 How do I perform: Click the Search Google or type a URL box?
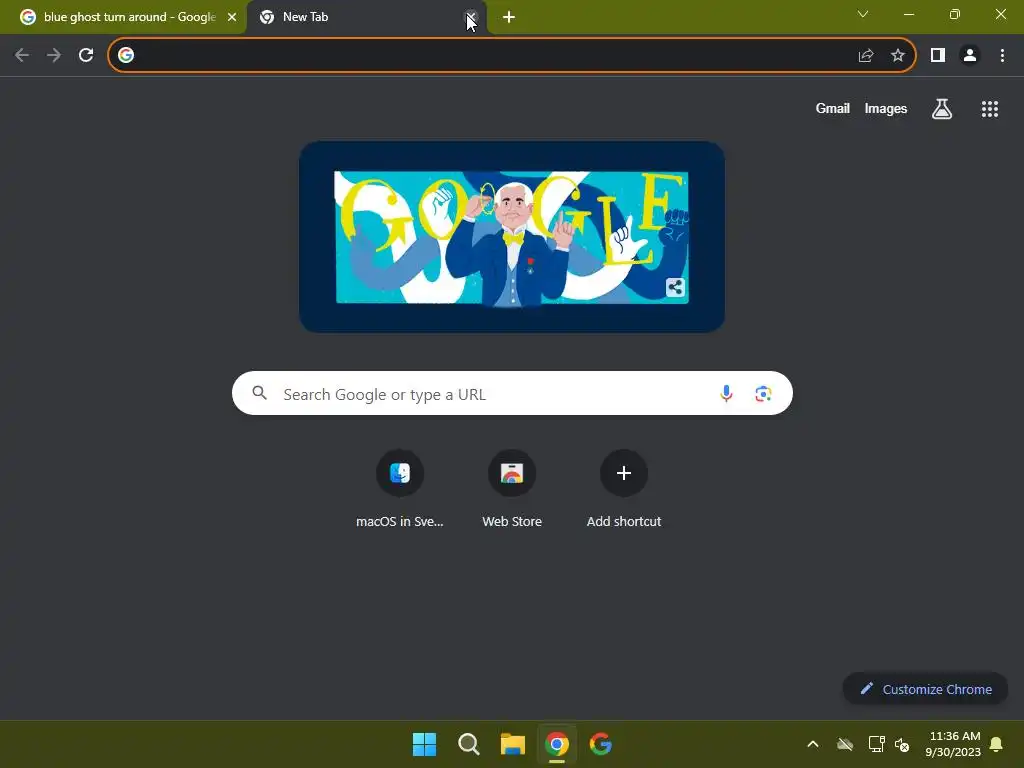[512, 393]
